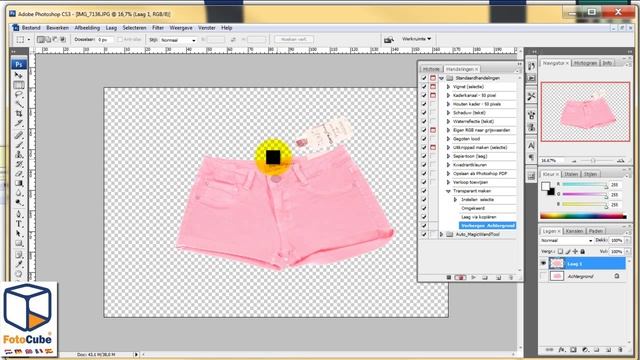Add a layer mask in Lagen panel

pos(573,350)
